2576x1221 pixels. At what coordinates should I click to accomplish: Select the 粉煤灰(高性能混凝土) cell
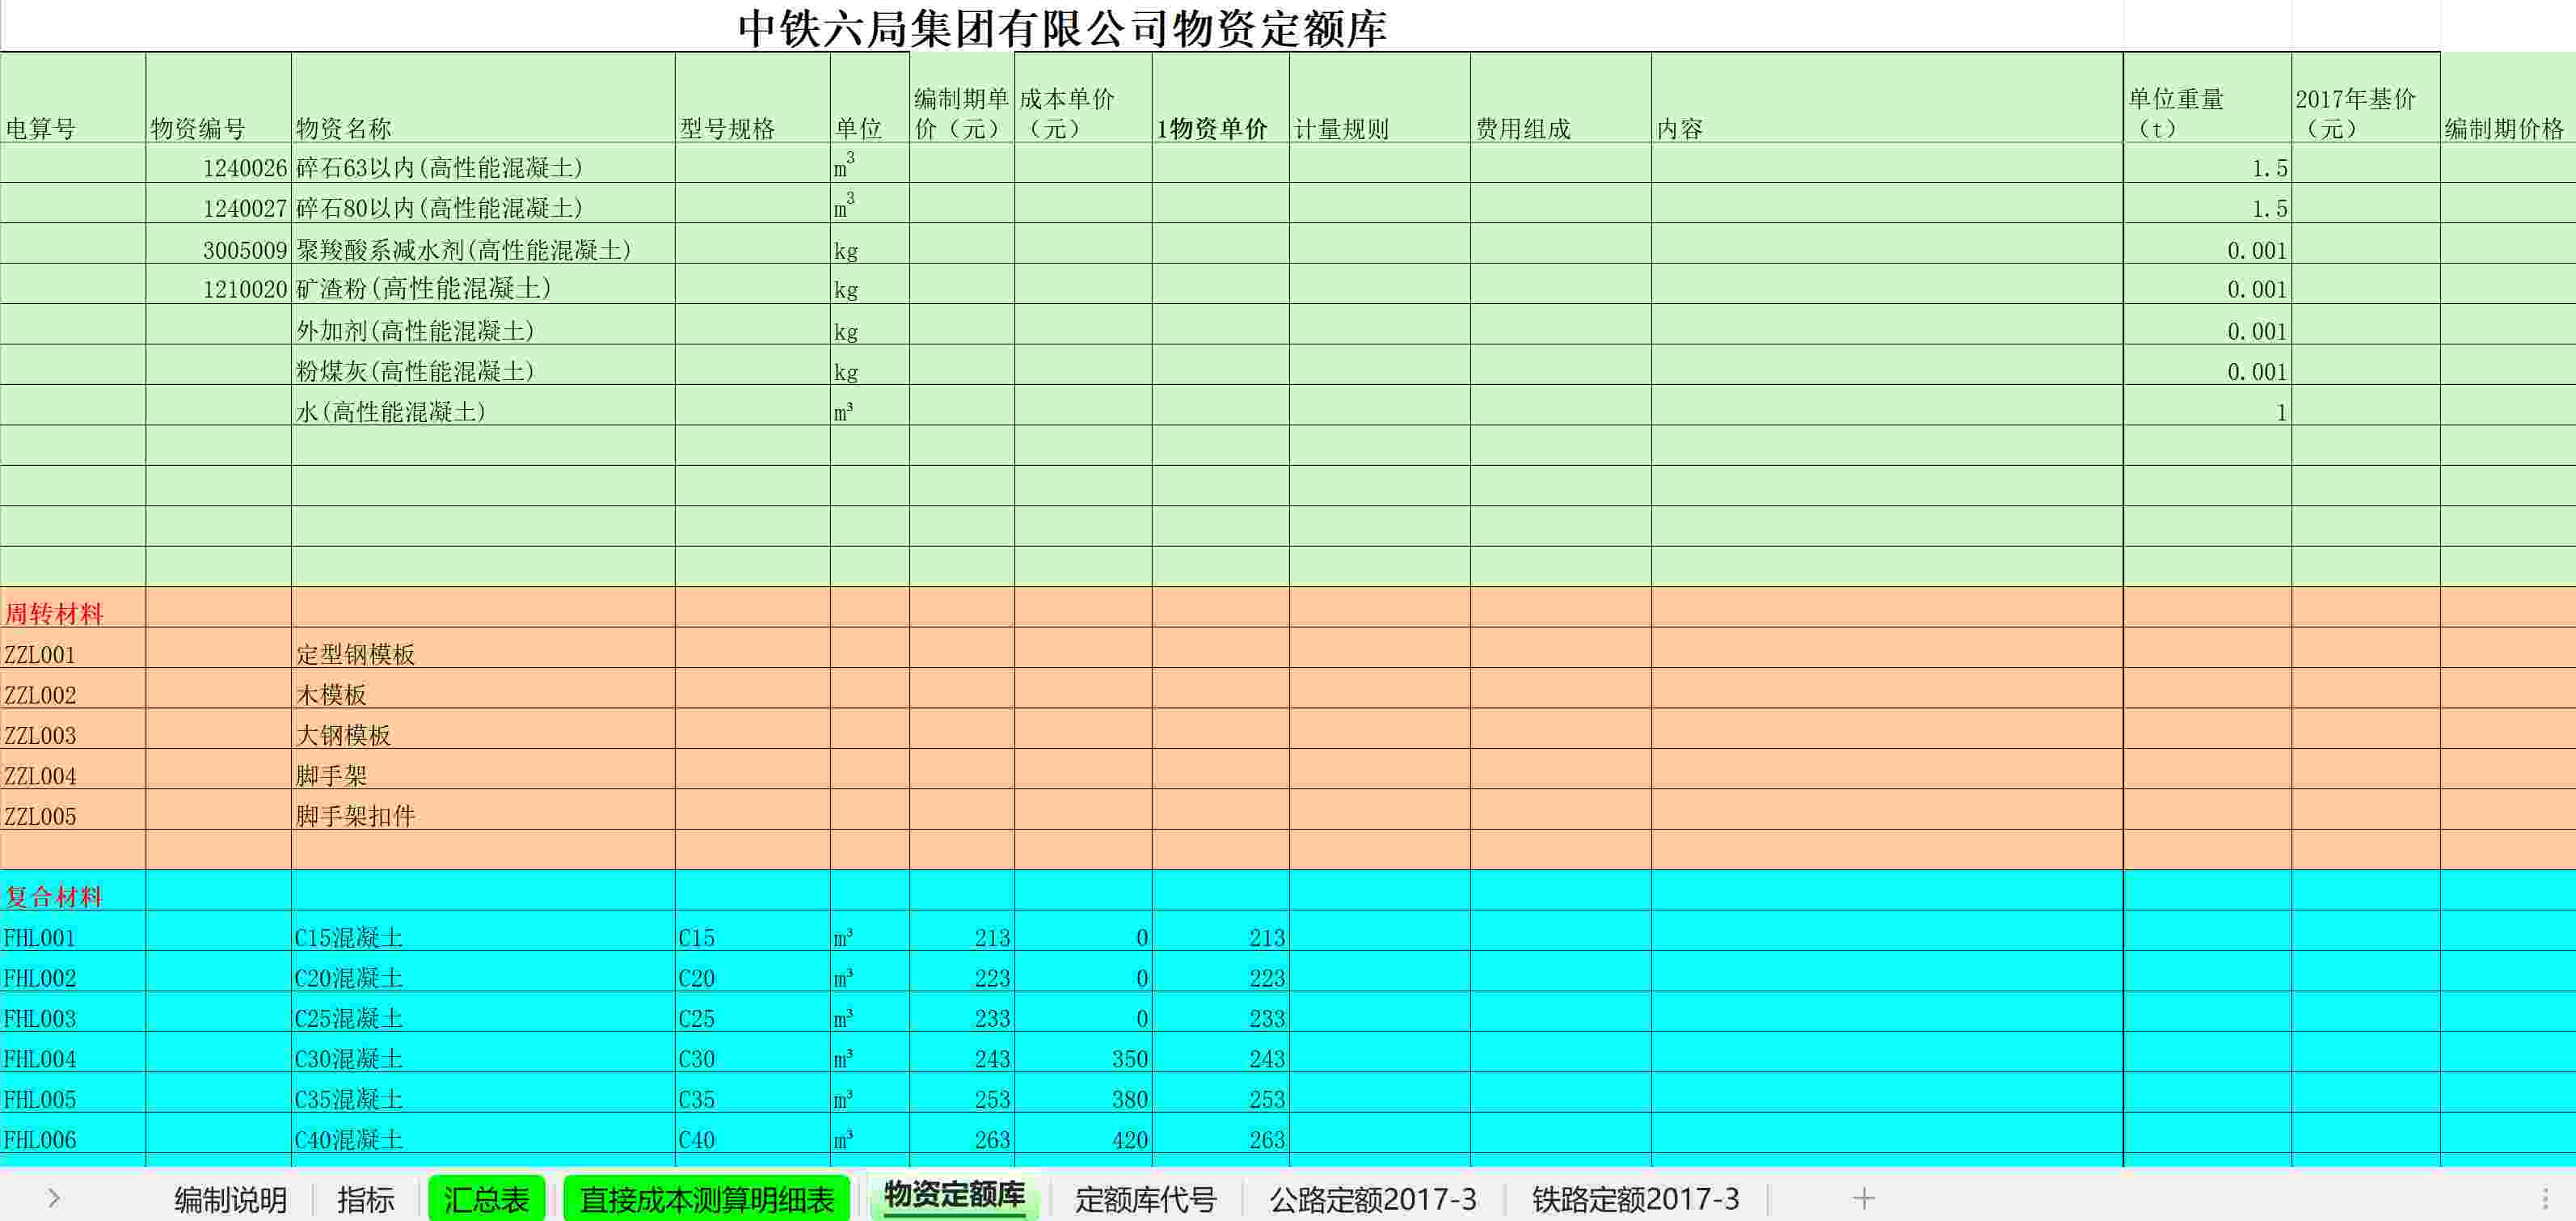pos(483,366)
